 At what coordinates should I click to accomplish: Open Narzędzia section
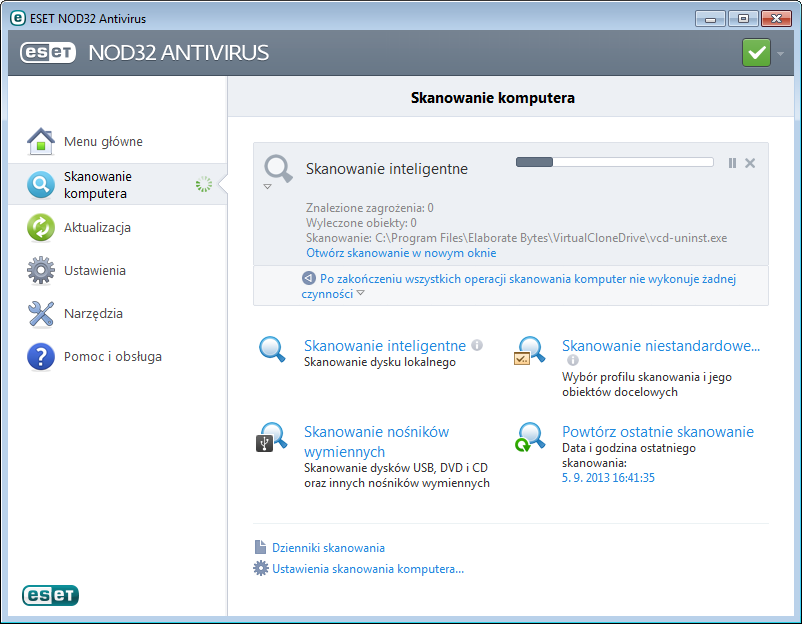93,314
